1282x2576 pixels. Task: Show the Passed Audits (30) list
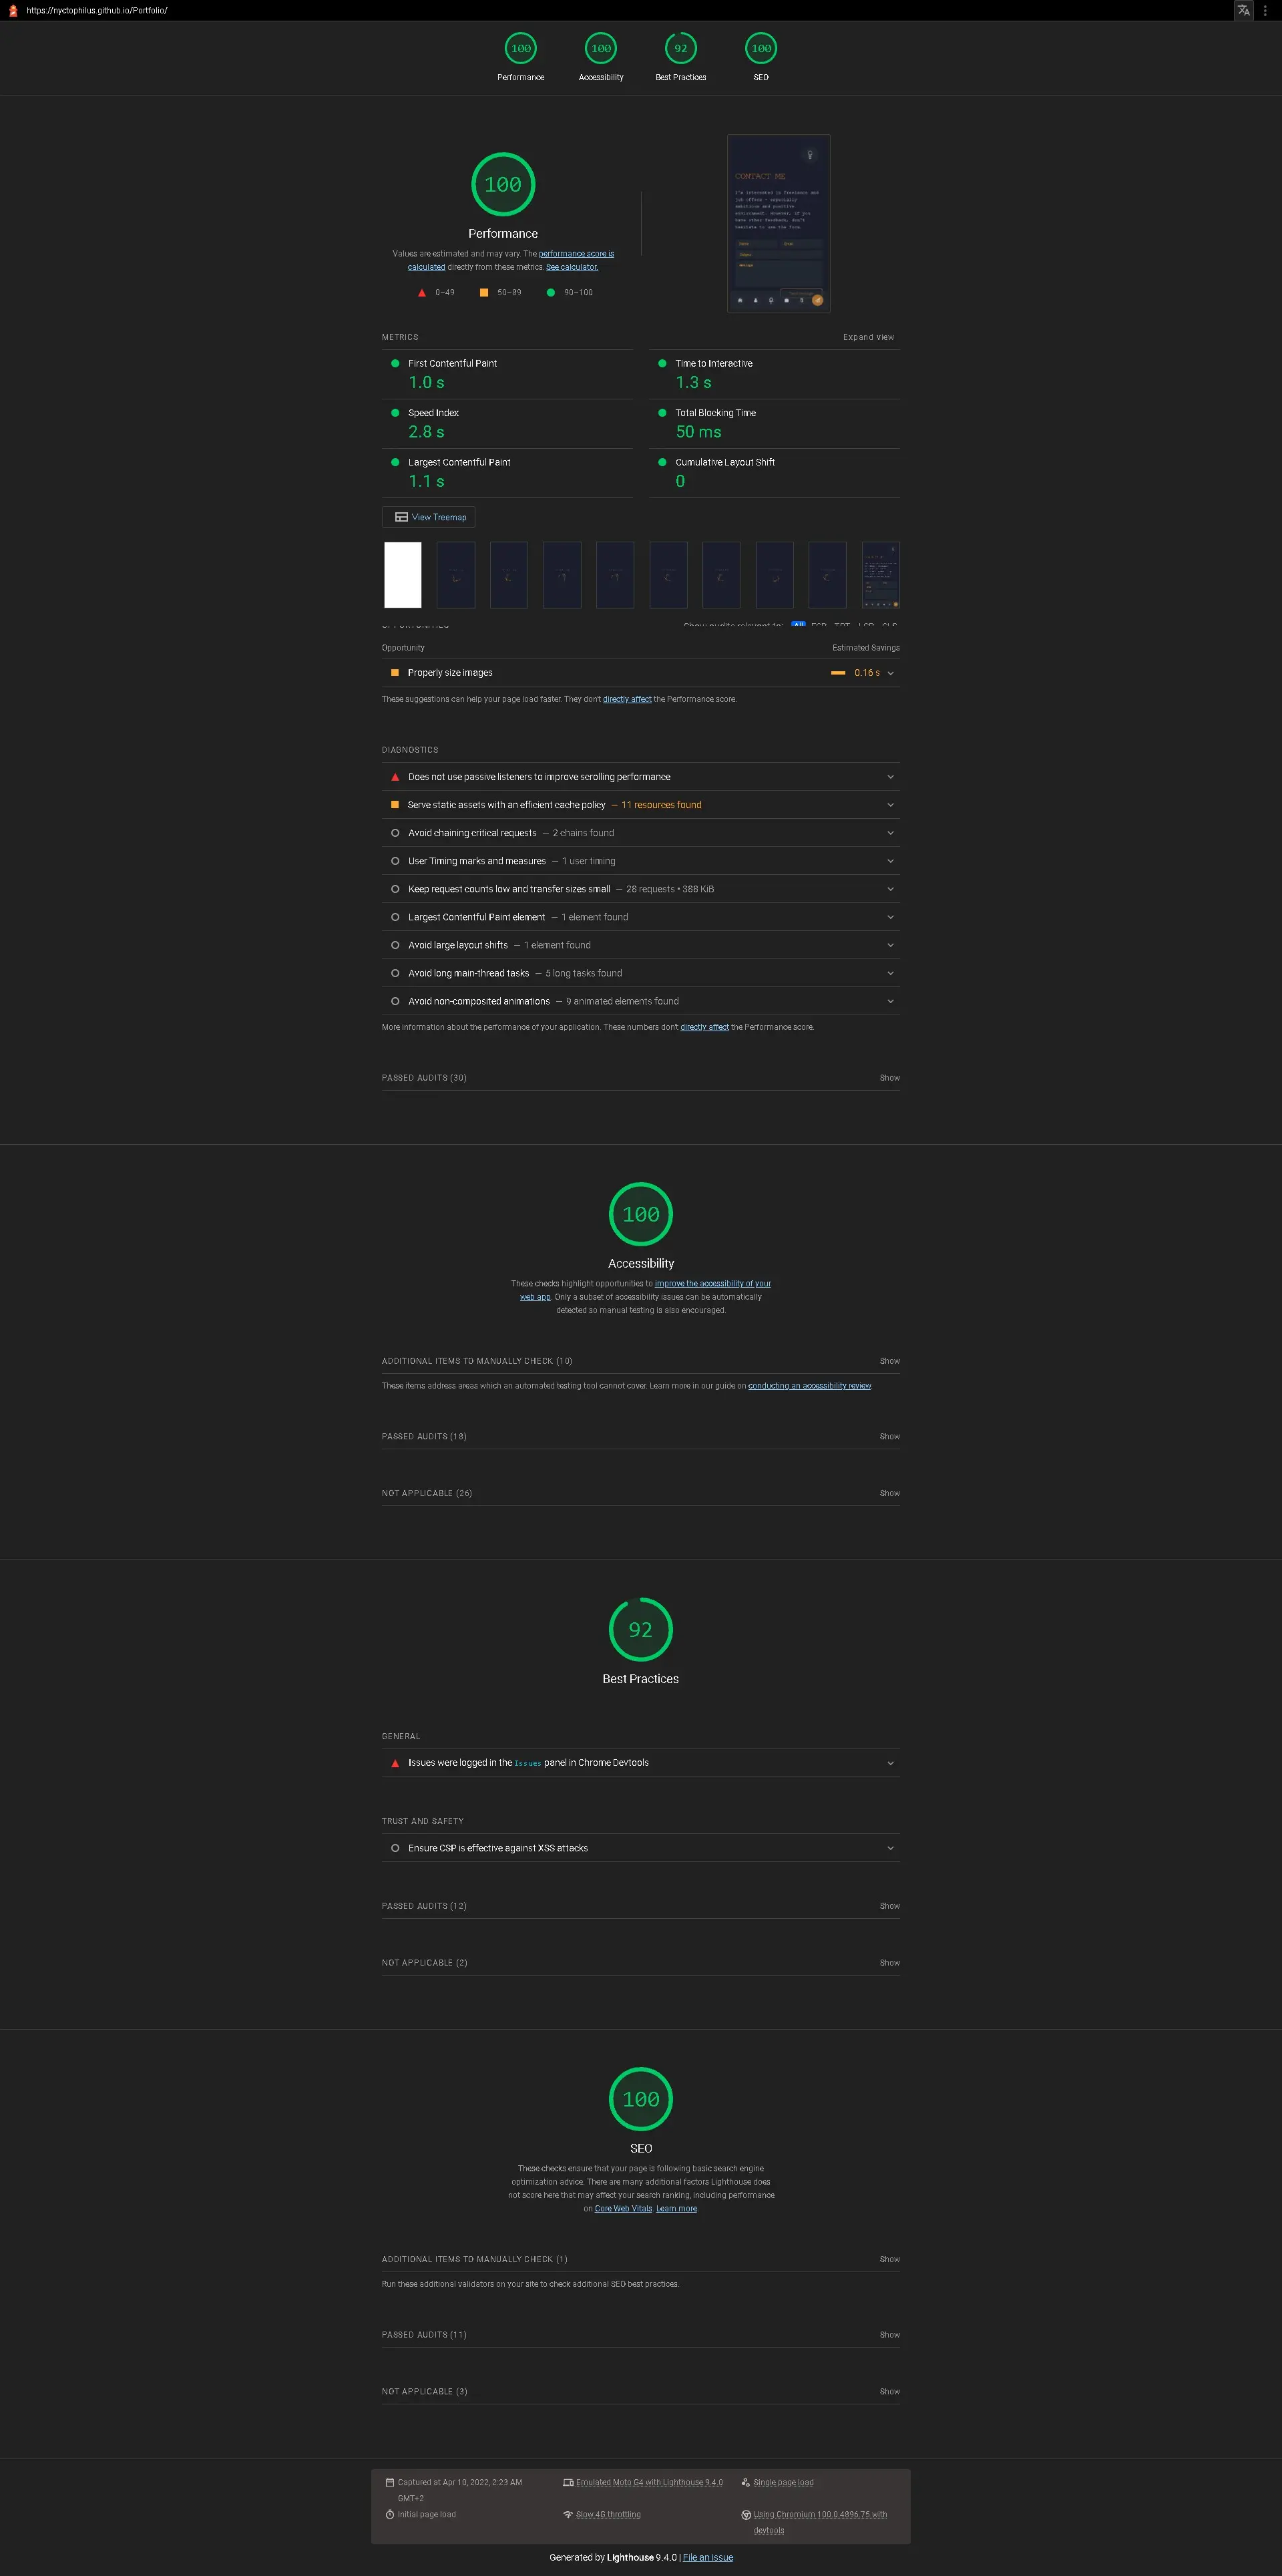[x=889, y=1078]
